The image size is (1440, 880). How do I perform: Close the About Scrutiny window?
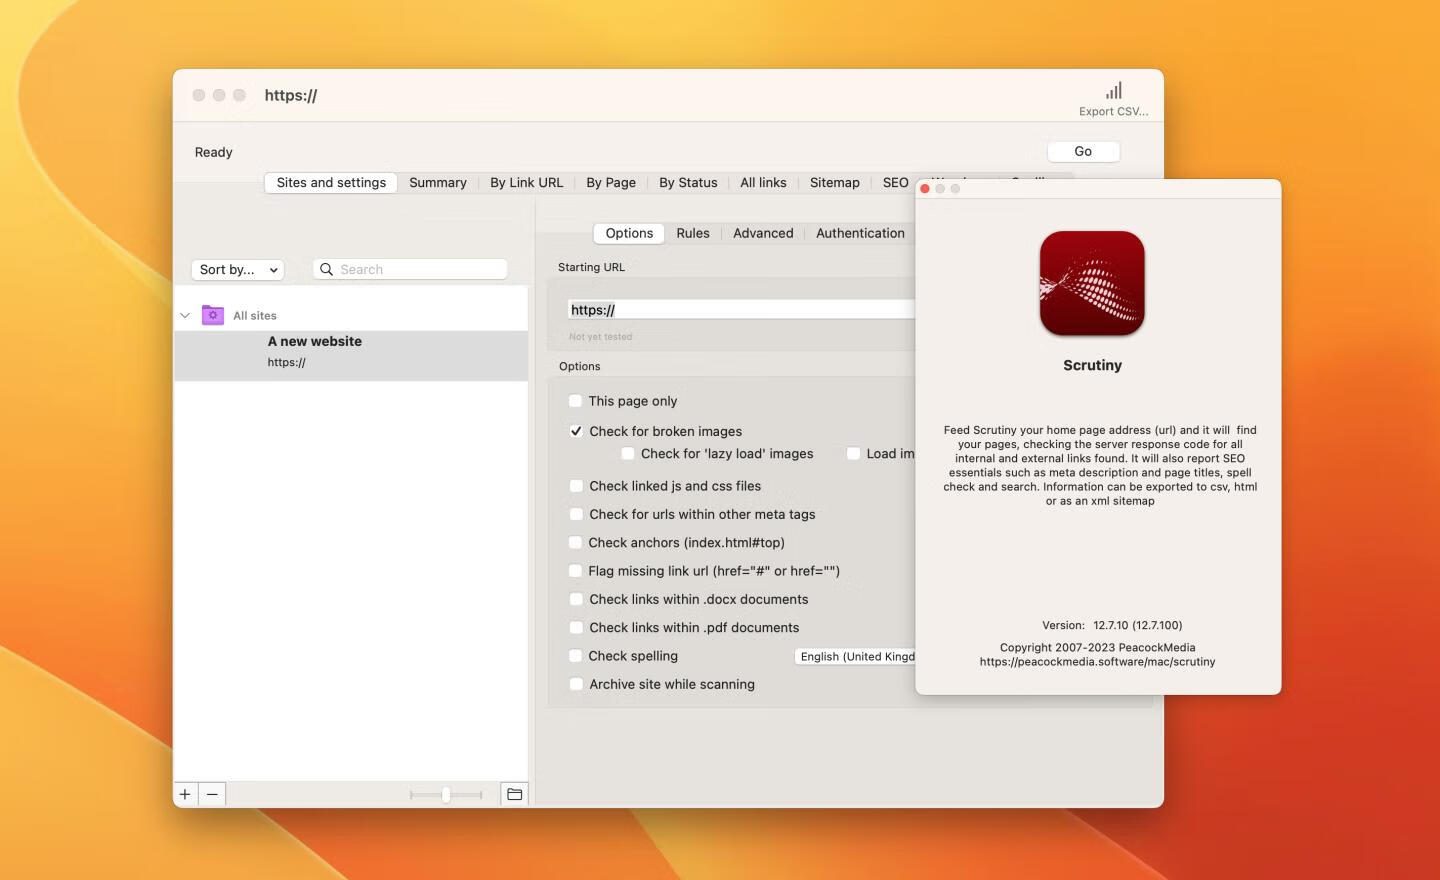click(x=925, y=189)
